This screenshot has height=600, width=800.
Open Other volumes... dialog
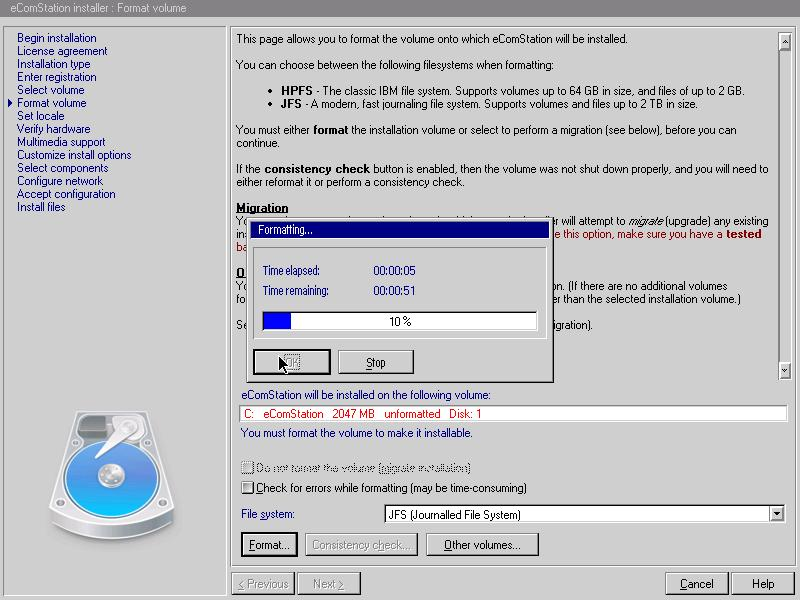(x=482, y=545)
